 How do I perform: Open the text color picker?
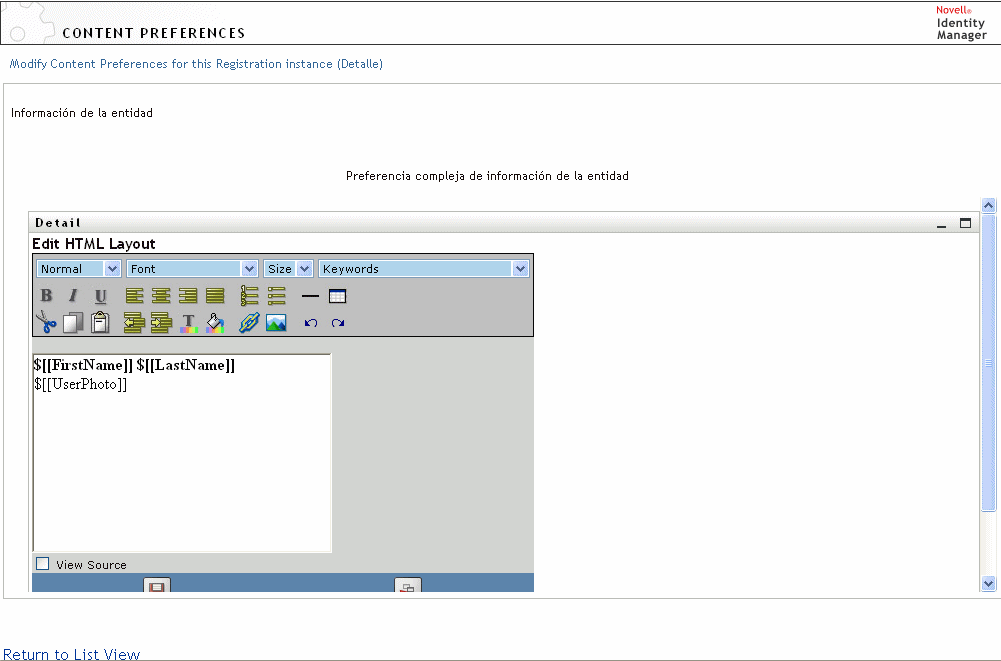[x=189, y=323]
